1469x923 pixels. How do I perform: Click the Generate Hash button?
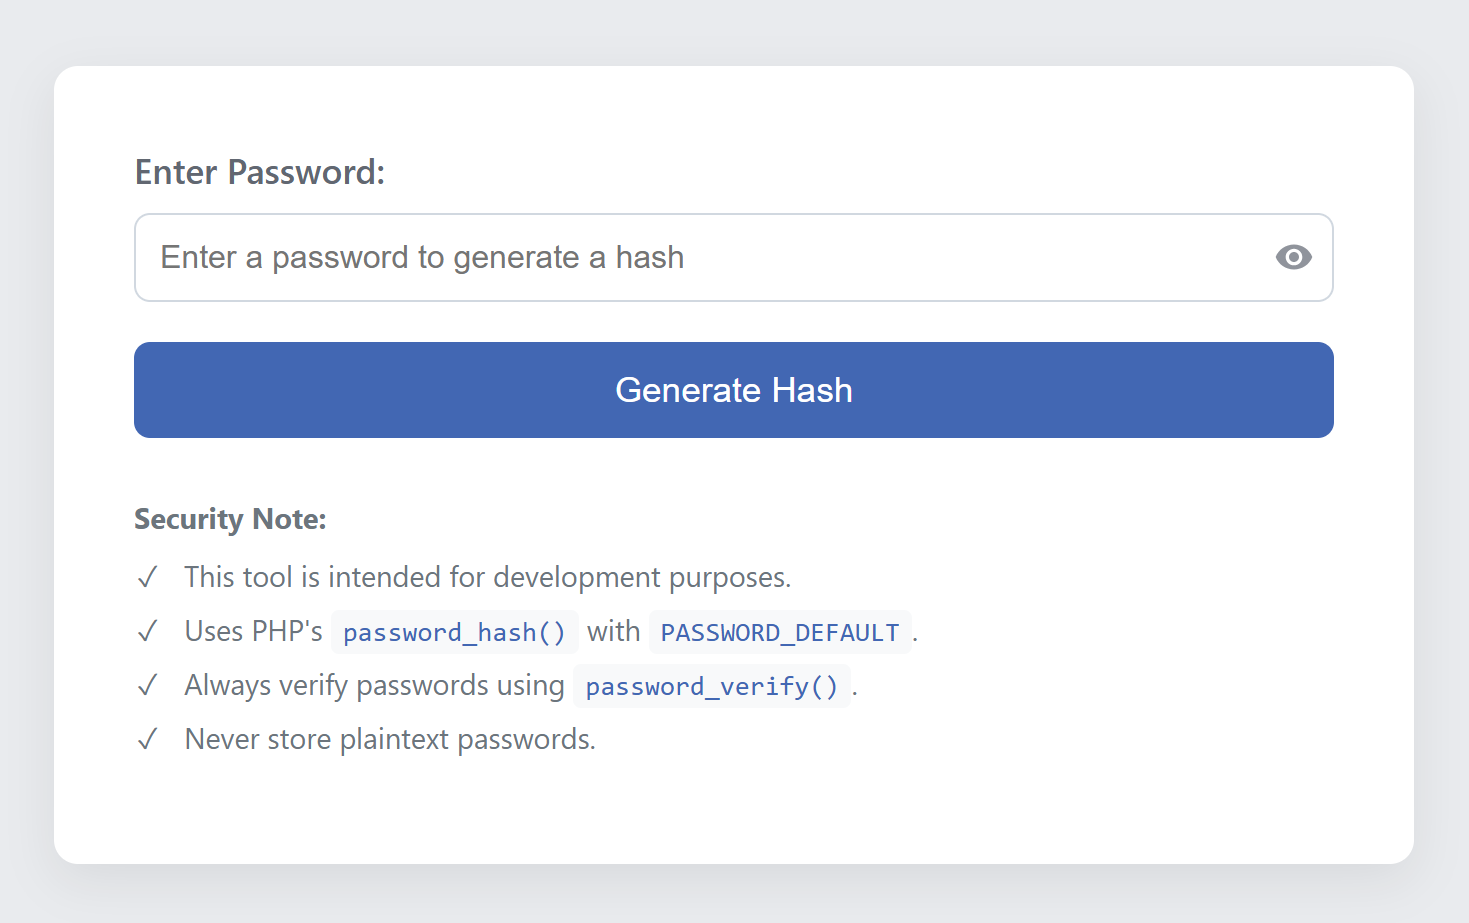click(x=733, y=390)
